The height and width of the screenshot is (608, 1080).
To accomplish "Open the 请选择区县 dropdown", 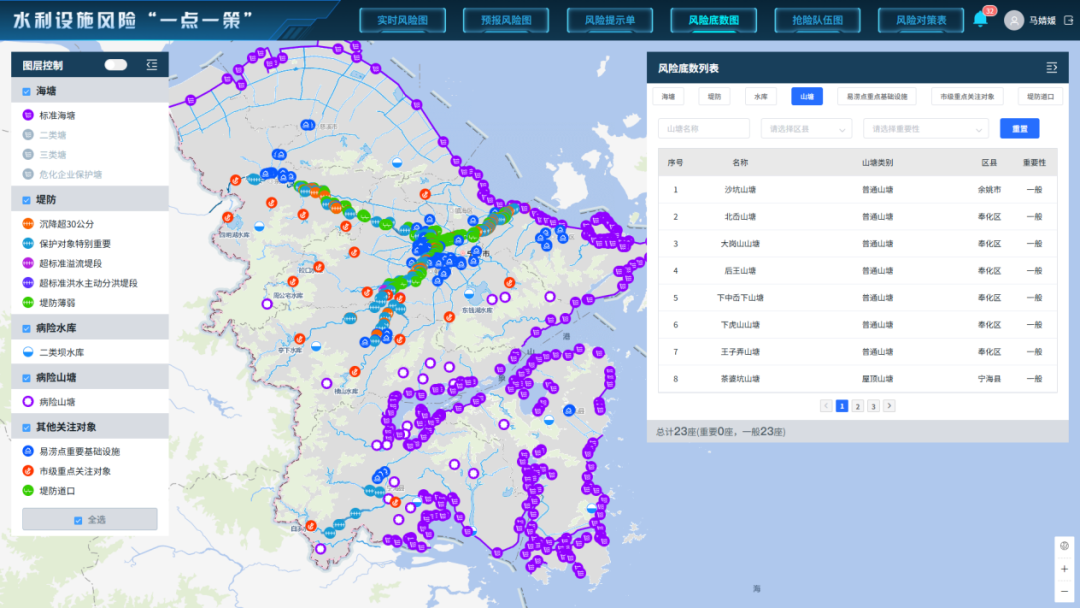I will coord(806,129).
